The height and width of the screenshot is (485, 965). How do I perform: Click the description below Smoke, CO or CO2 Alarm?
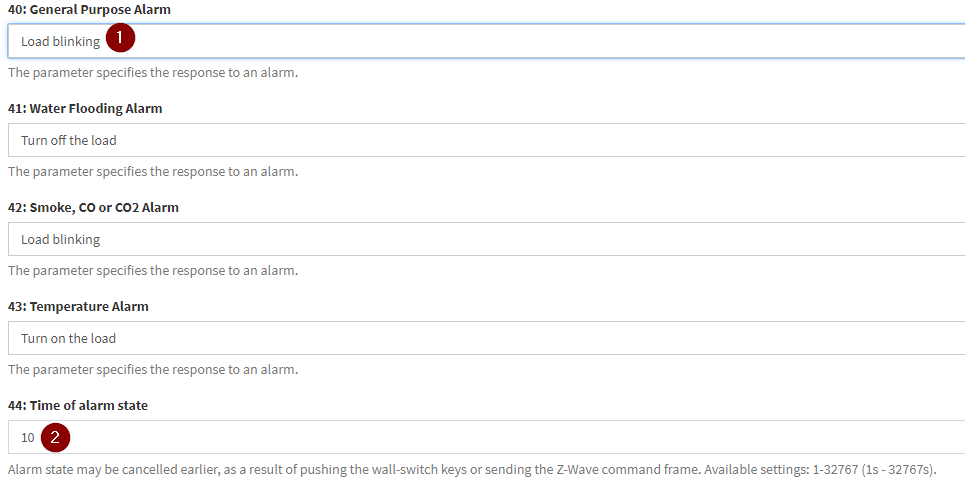coord(153,270)
